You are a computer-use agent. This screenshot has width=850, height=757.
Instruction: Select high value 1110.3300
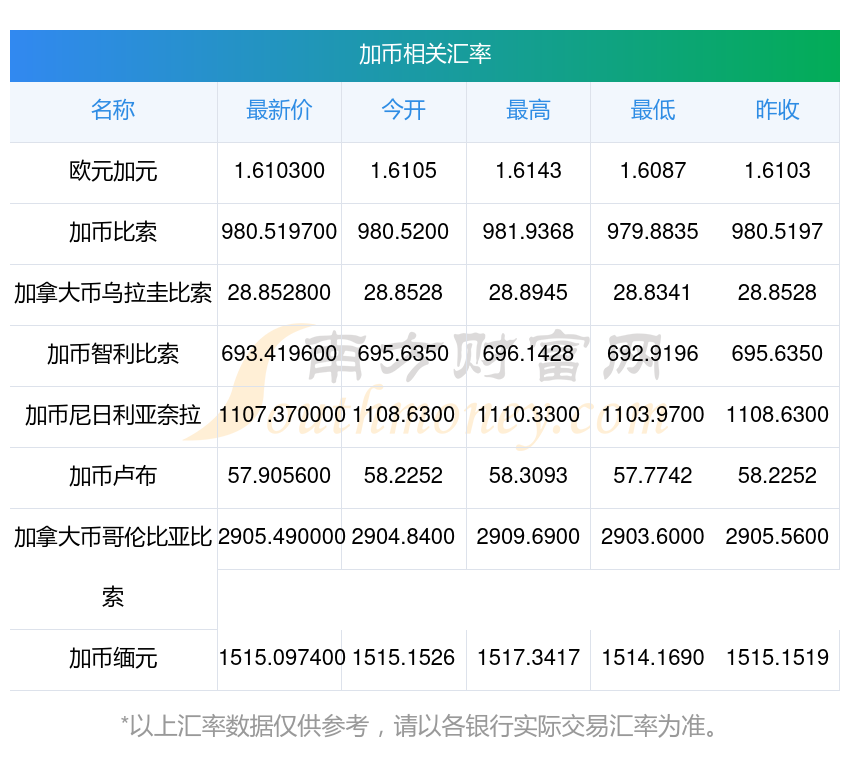point(528,415)
